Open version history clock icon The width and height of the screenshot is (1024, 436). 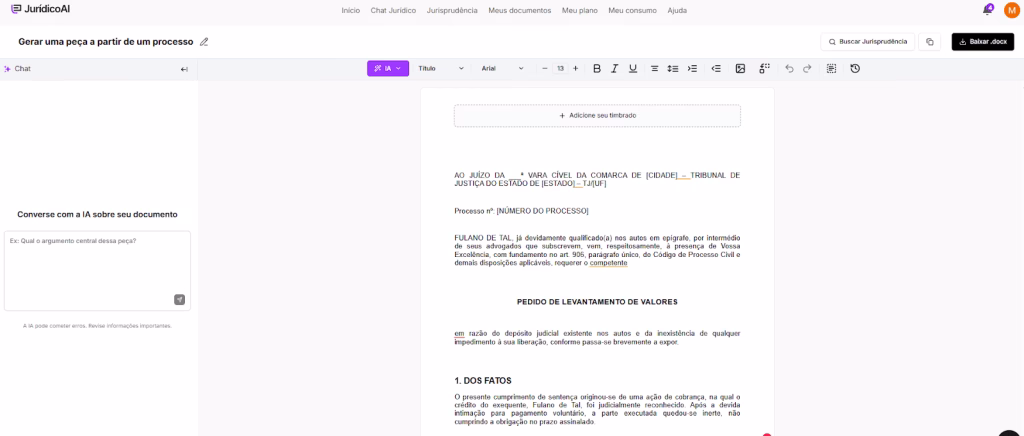tap(855, 68)
